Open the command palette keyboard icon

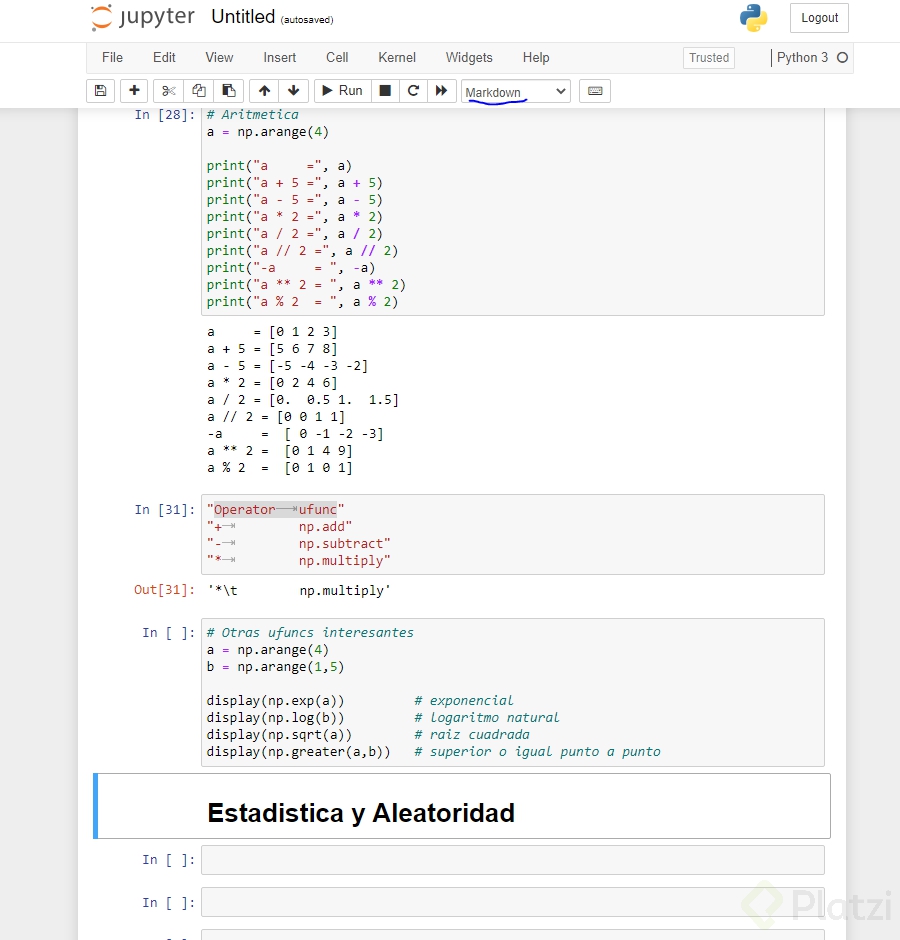coord(594,90)
